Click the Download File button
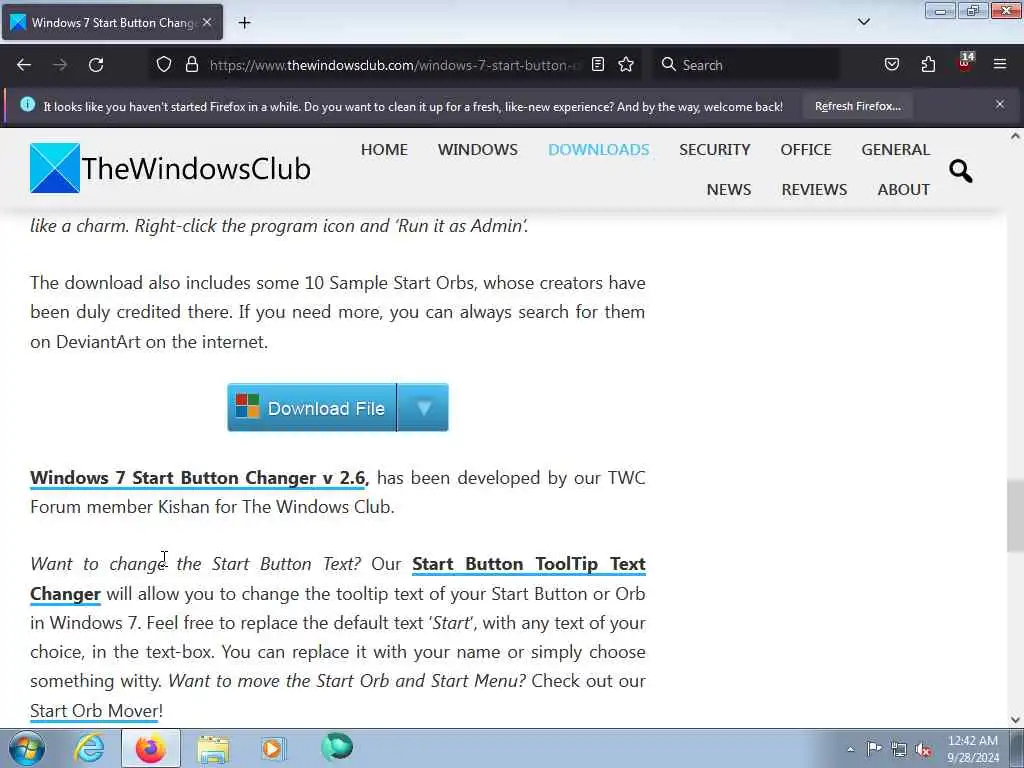The width and height of the screenshot is (1024, 768). pos(312,408)
